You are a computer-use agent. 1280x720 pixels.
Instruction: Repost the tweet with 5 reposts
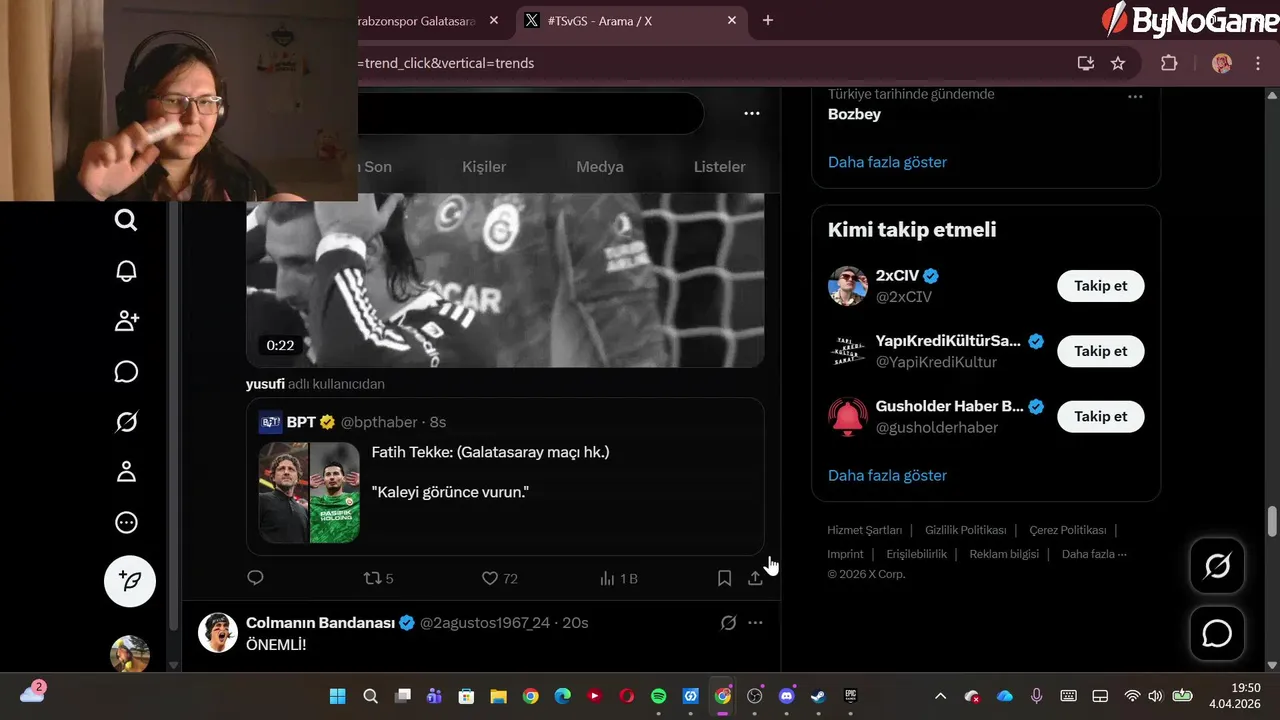pyautogui.click(x=378, y=578)
